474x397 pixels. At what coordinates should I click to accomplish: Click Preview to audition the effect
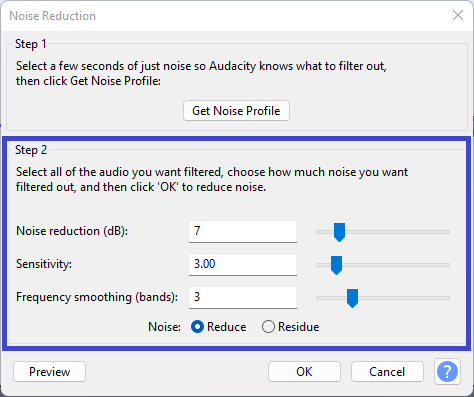49,371
